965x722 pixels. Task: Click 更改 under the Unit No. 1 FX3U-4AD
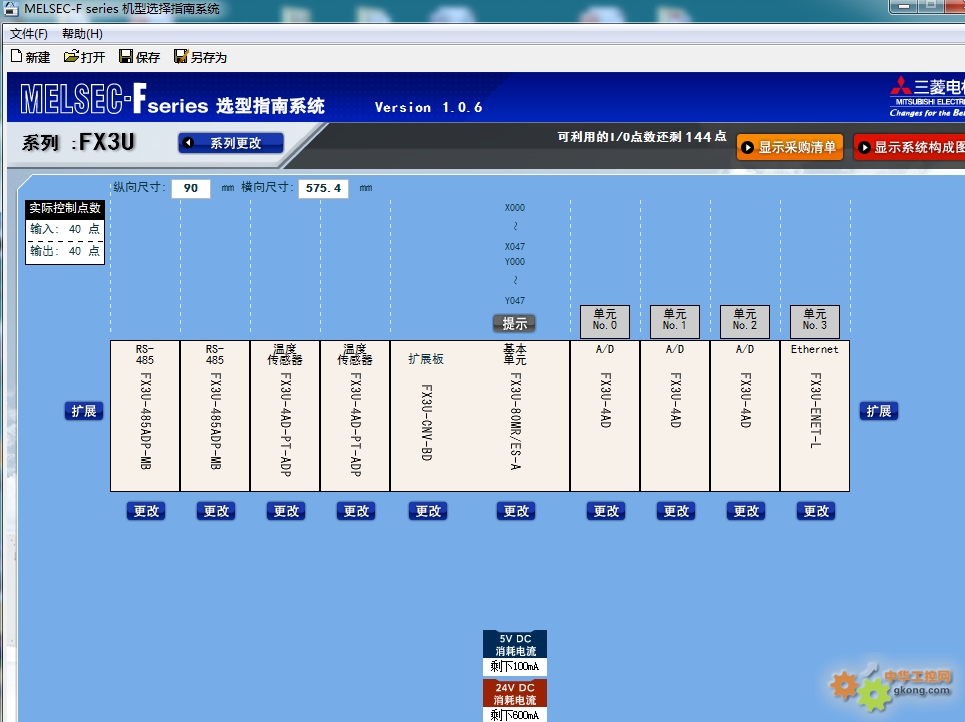pos(676,511)
